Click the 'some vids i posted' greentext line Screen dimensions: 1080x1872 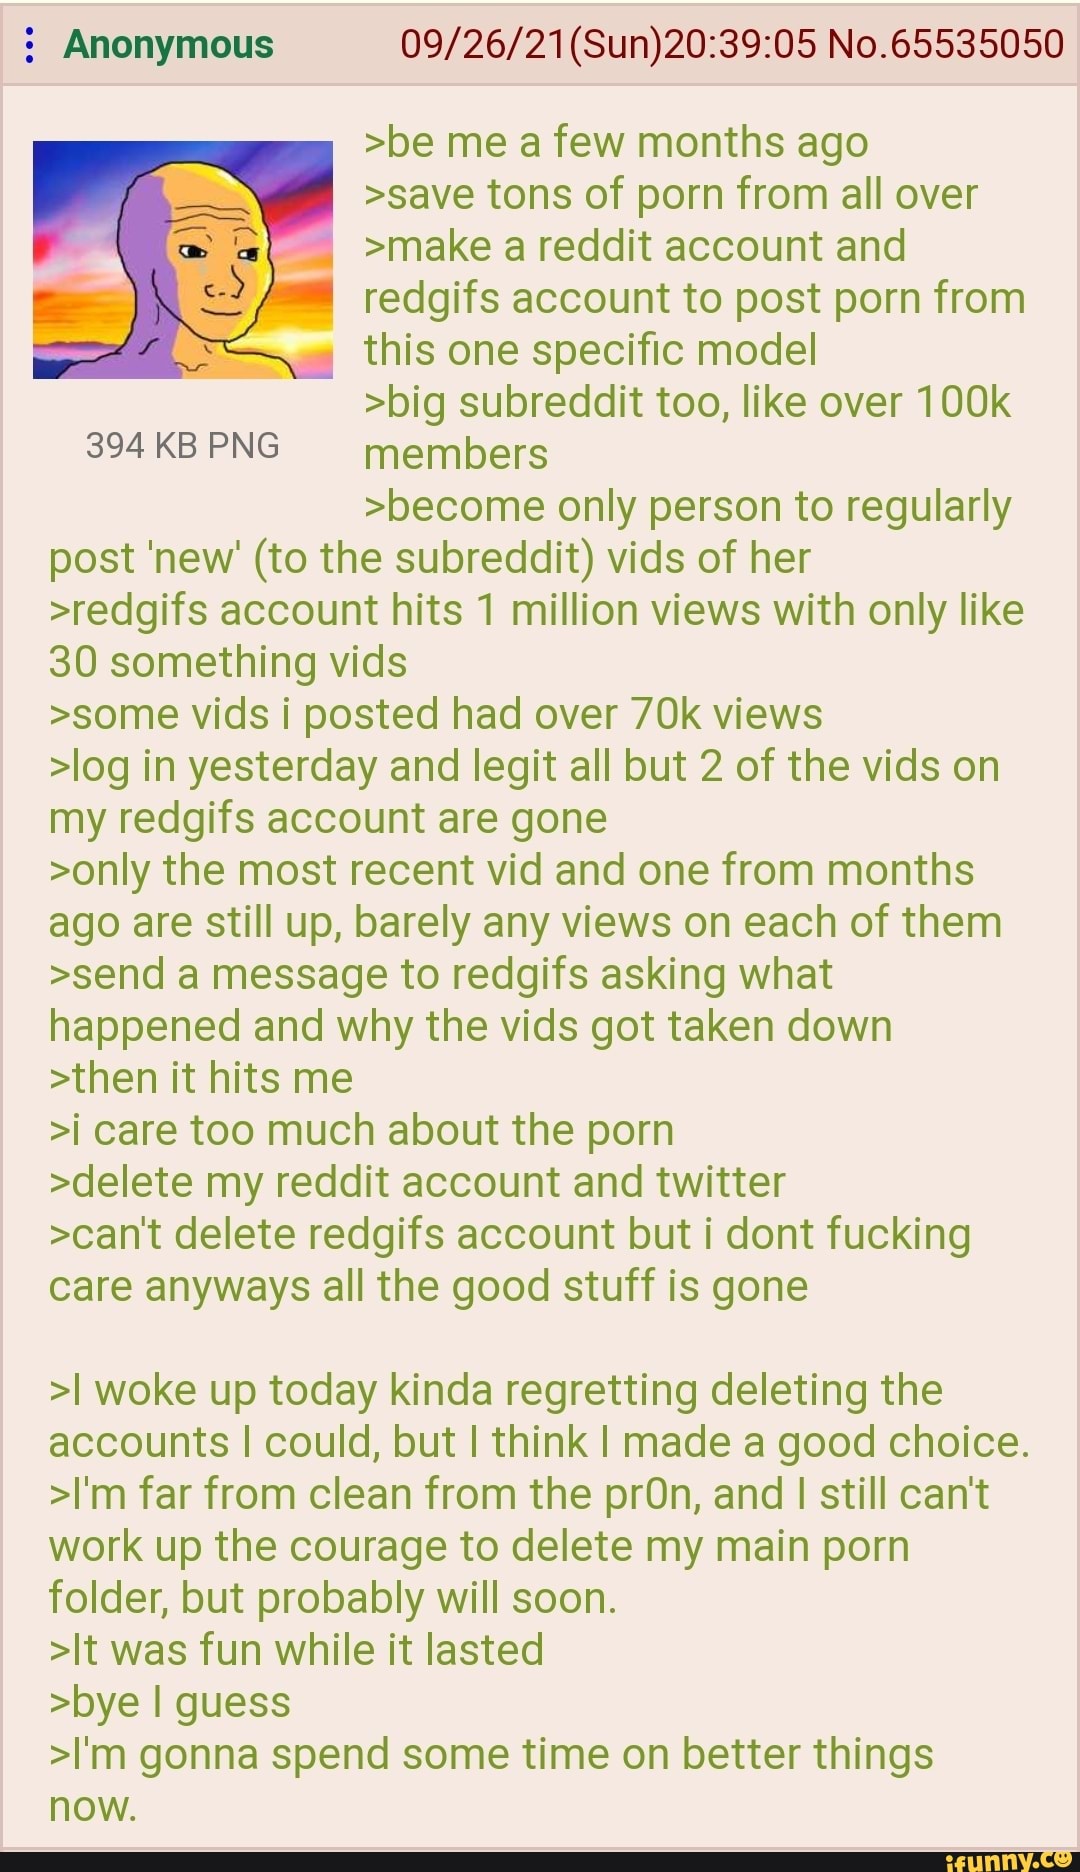tap(436, 714)
